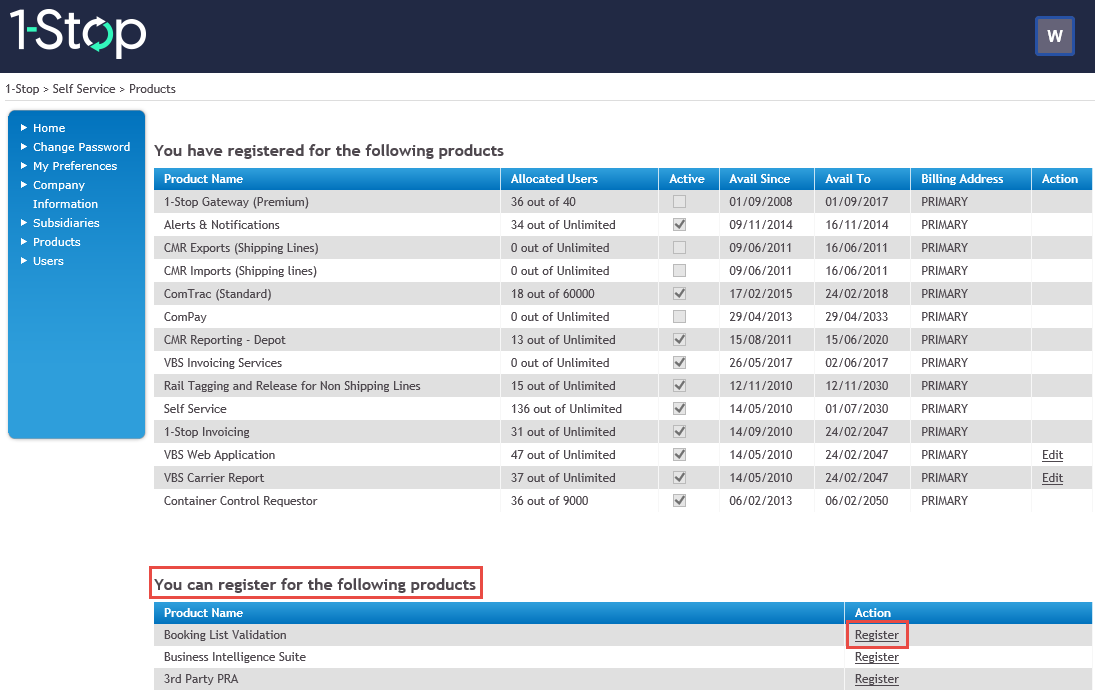Select the ComPay product name
Viewport: 1095px width, 697px height.
click(185, 317)
